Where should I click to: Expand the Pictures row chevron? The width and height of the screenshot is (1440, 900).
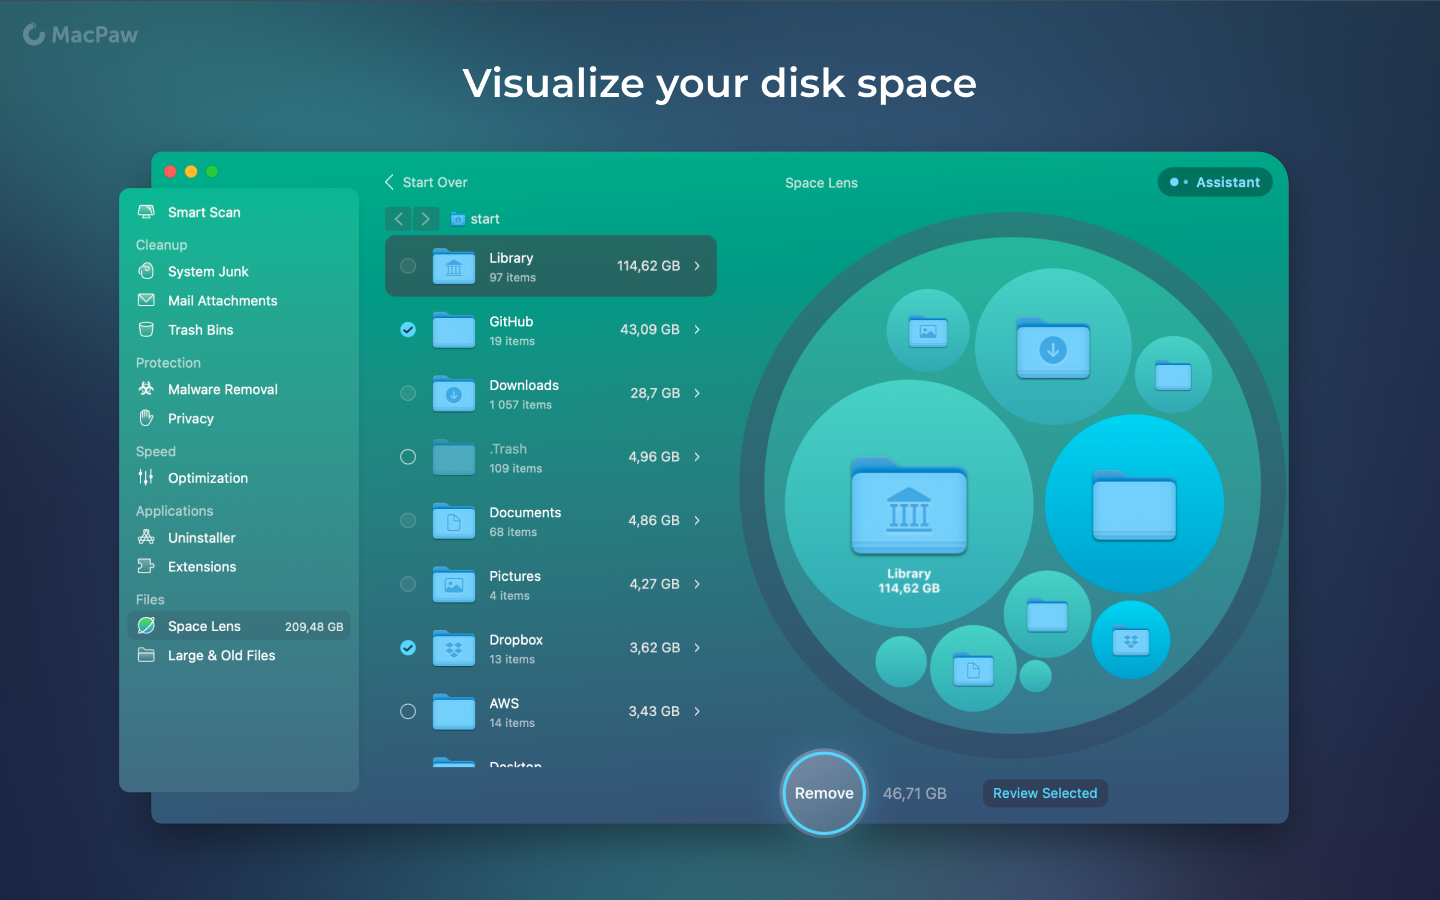coord(697,584)
